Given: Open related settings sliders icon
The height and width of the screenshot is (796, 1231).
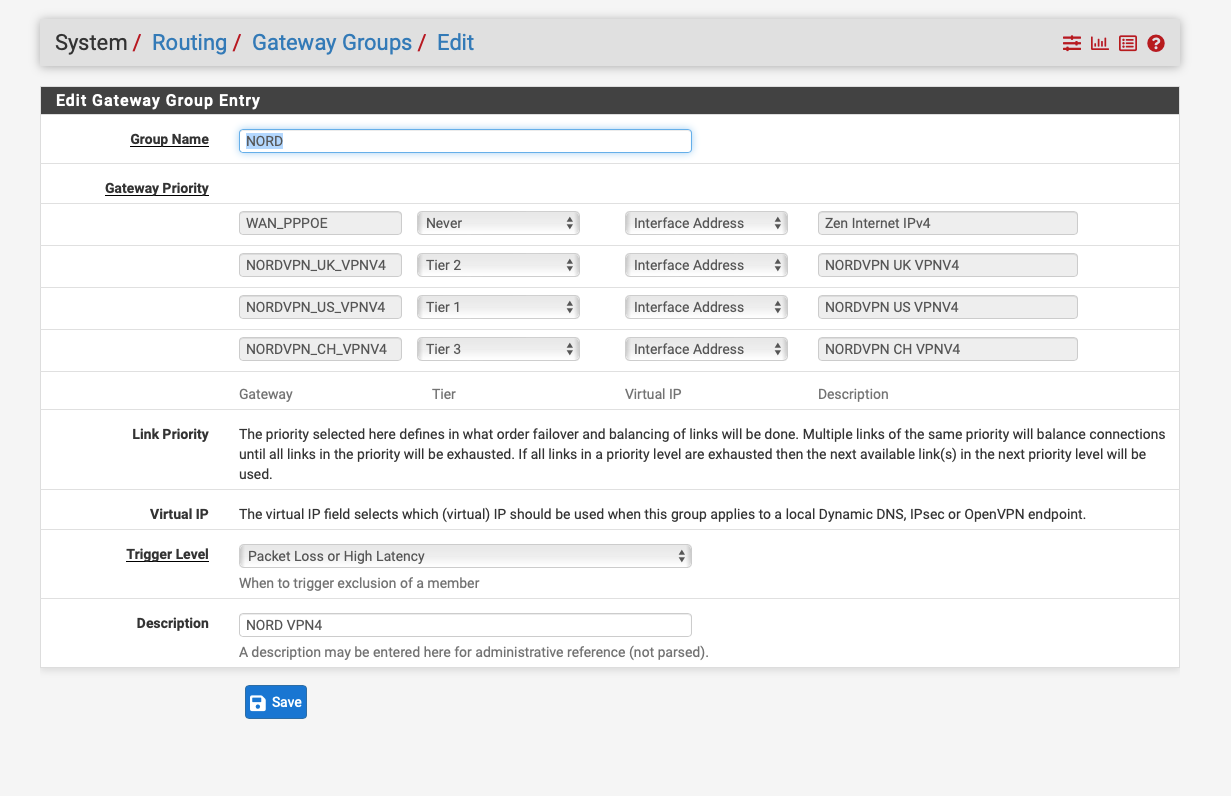Looking at the screenshot, I should point(1072,43).
